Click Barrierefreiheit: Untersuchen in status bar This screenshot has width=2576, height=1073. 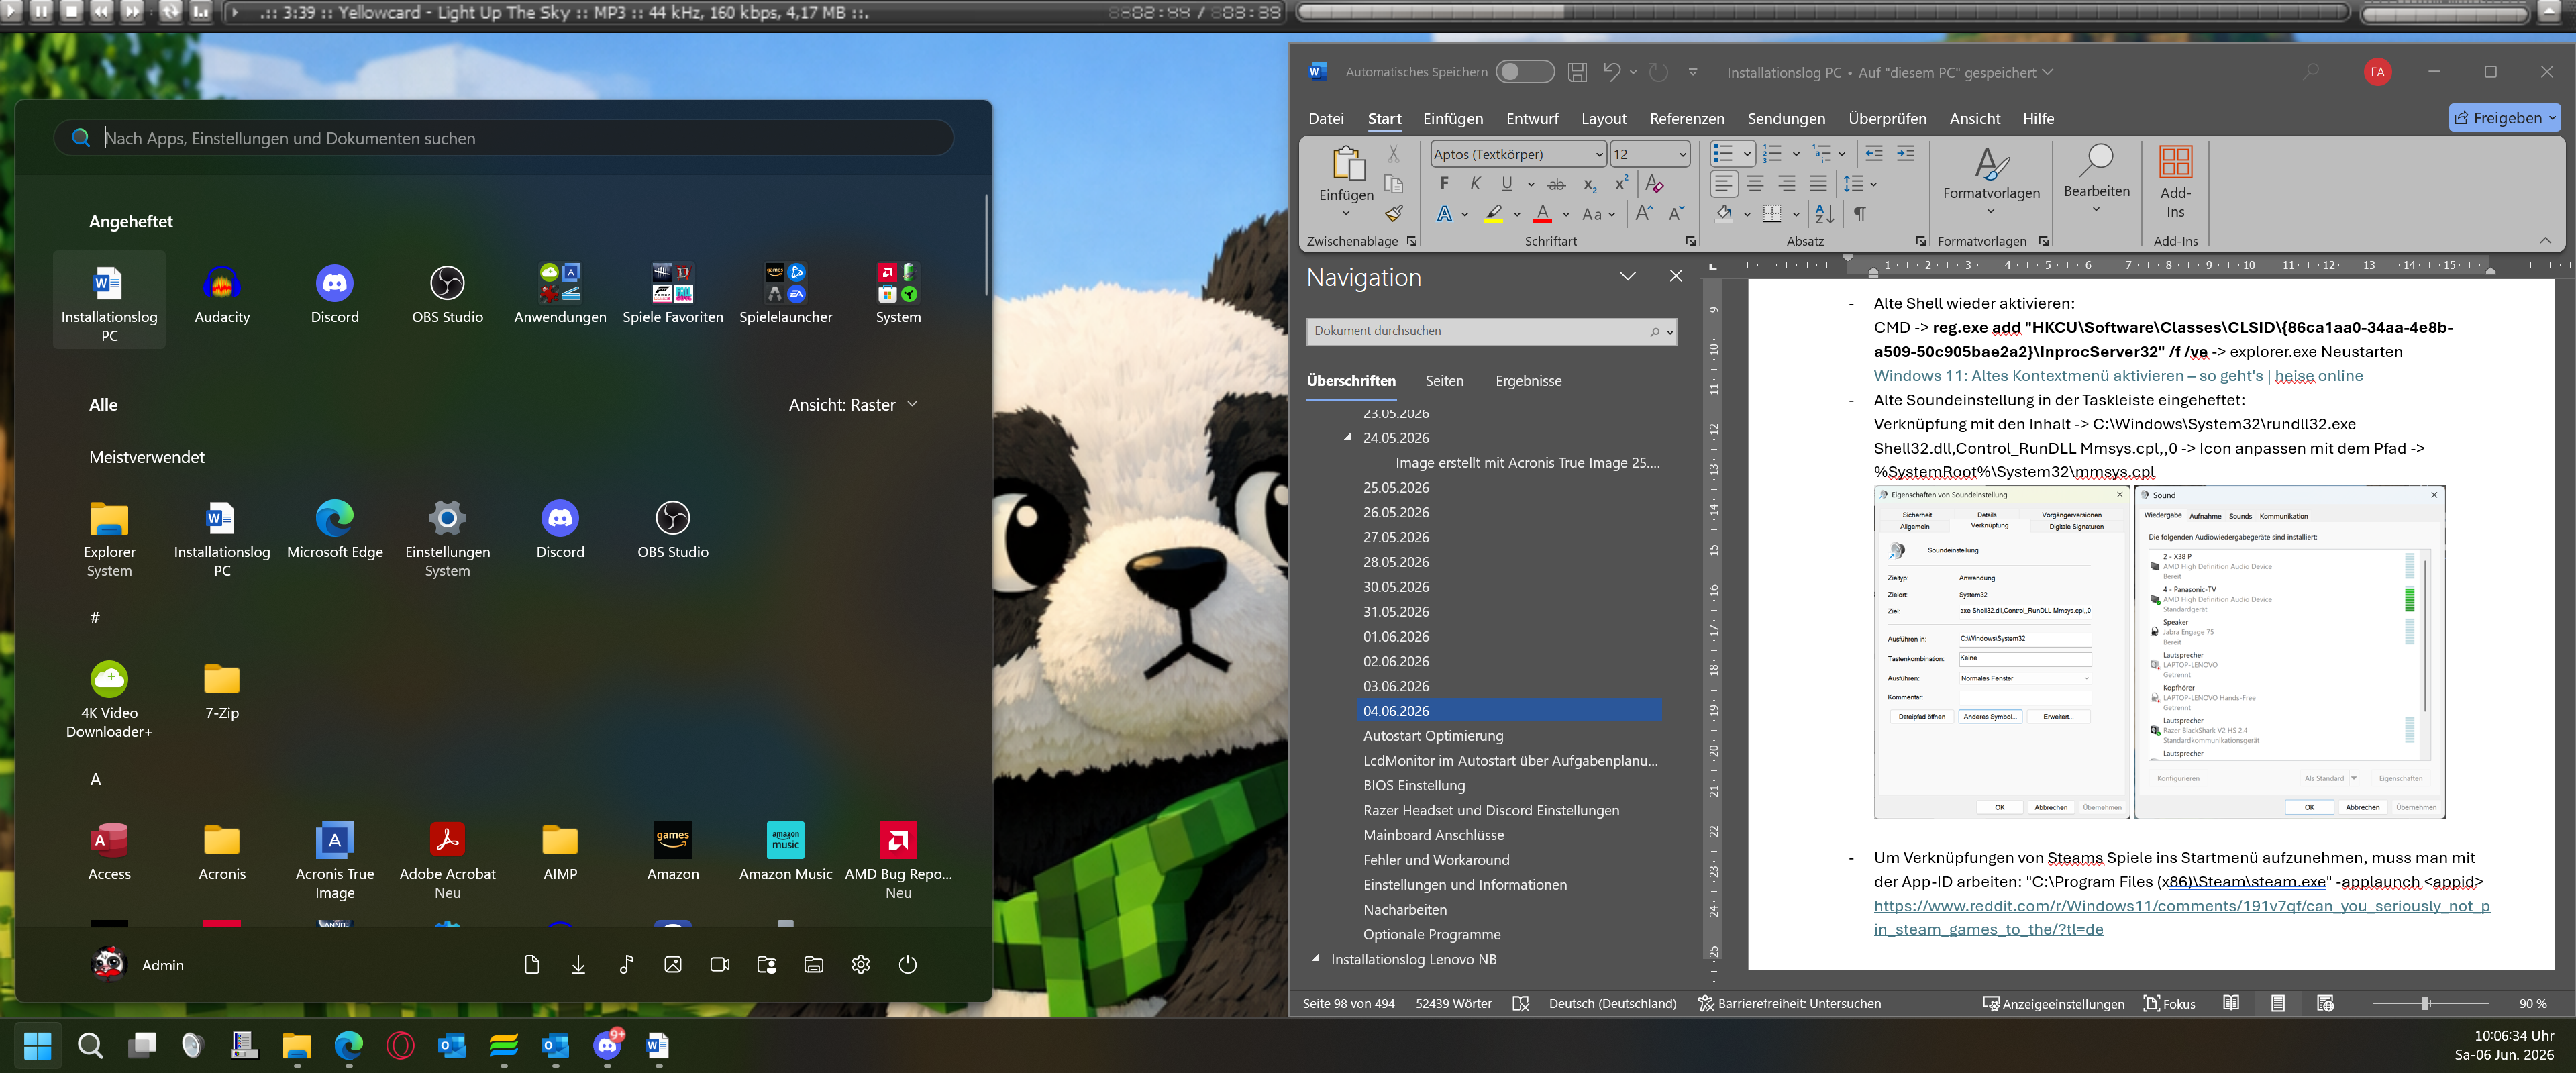click(x=1789, y=1003)
